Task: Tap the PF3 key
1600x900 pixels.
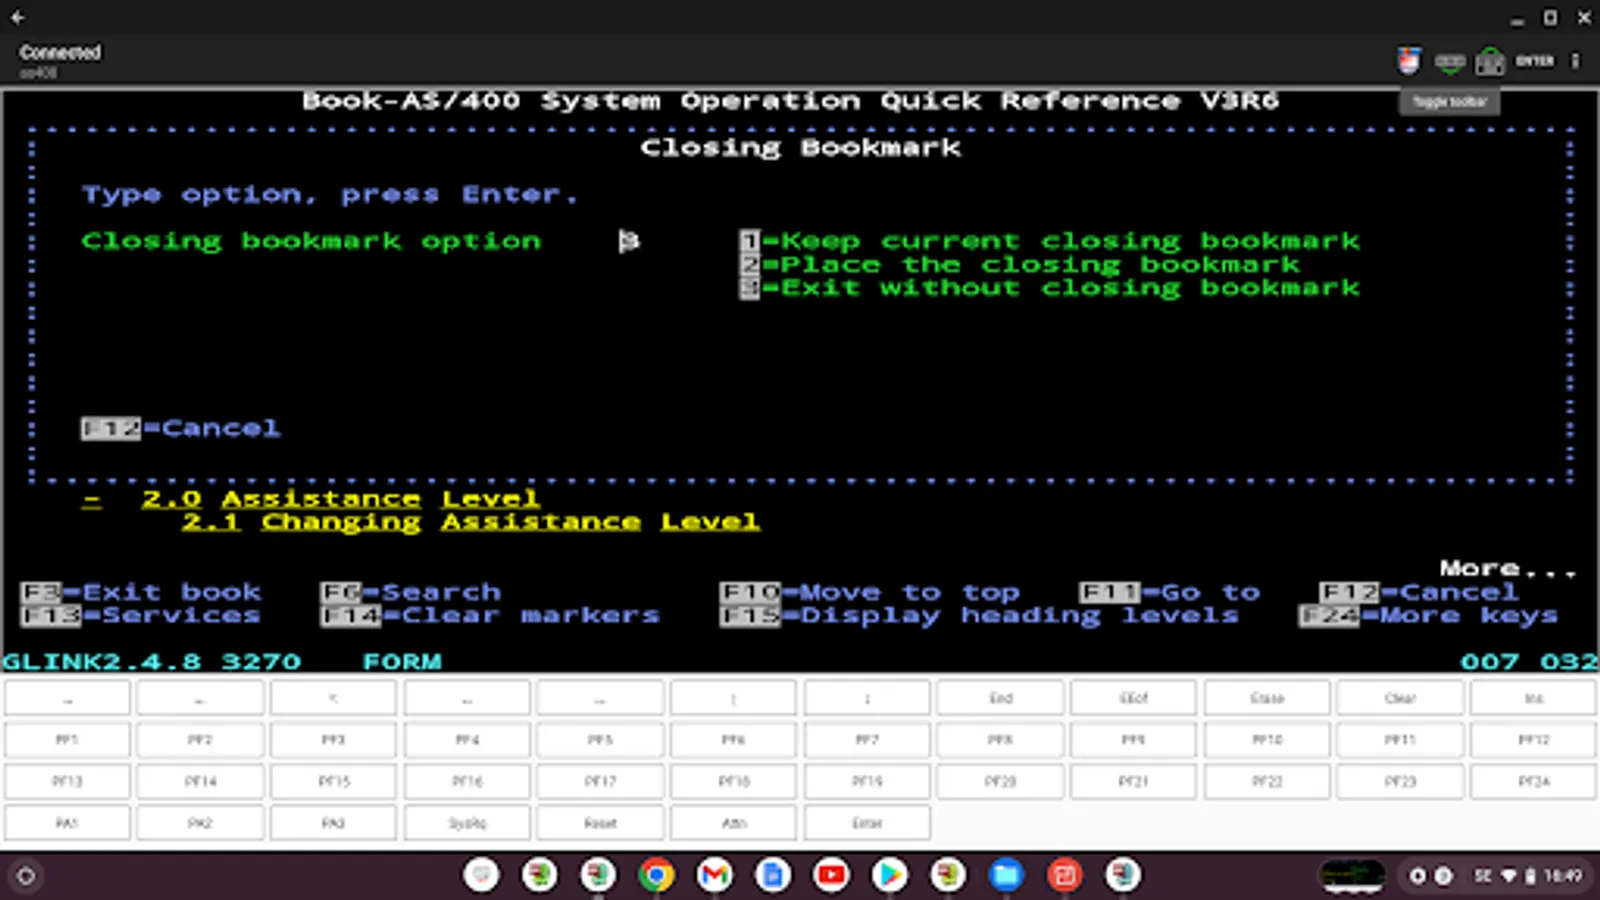Action: point(333,740)
